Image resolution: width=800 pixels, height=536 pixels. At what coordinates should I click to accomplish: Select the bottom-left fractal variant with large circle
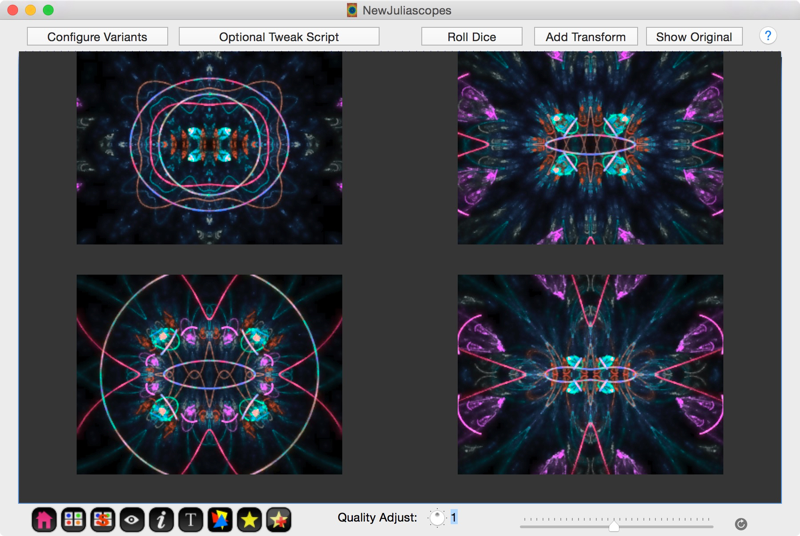coord(209,374)
